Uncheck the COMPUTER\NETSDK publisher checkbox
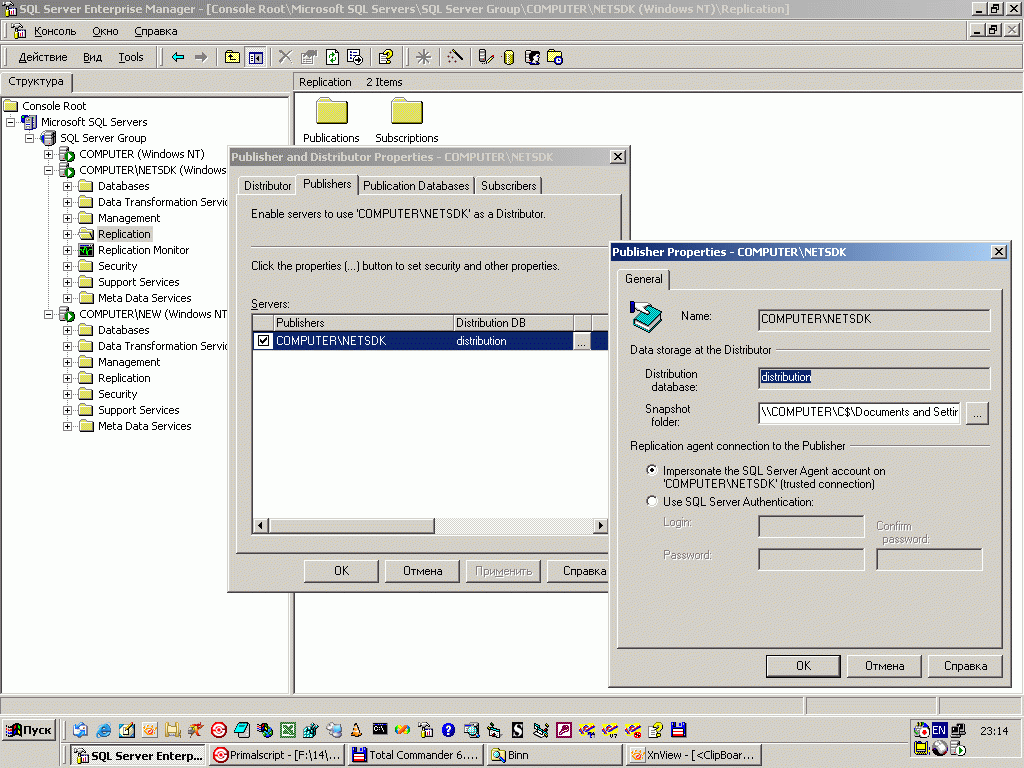This screenshot has width=1024, height=768. (x=263, y=341)
